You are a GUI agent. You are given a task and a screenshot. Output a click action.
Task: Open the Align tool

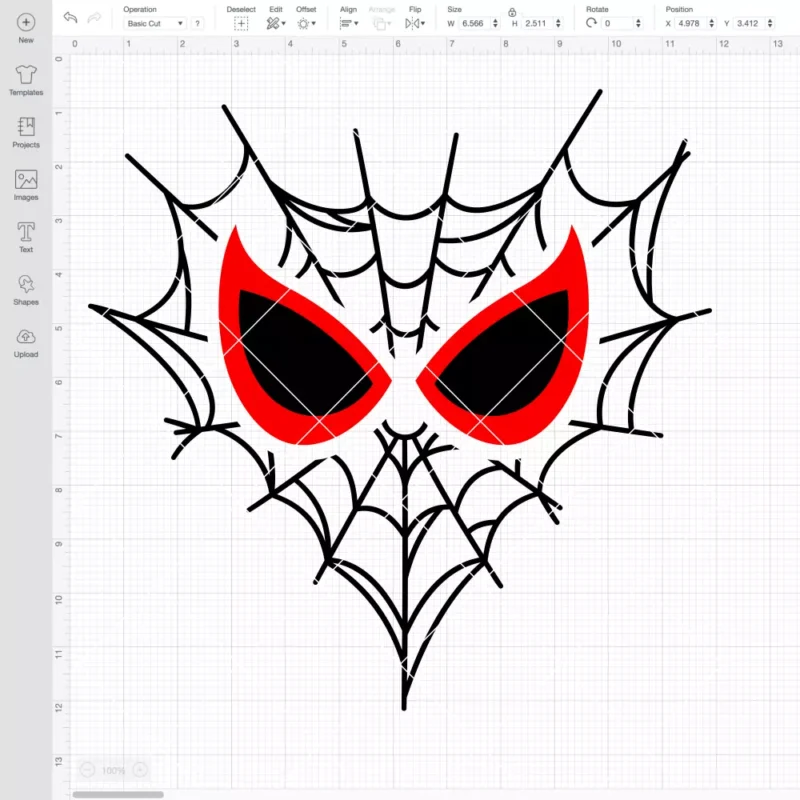pyautogui.click(x=346, y=23)
